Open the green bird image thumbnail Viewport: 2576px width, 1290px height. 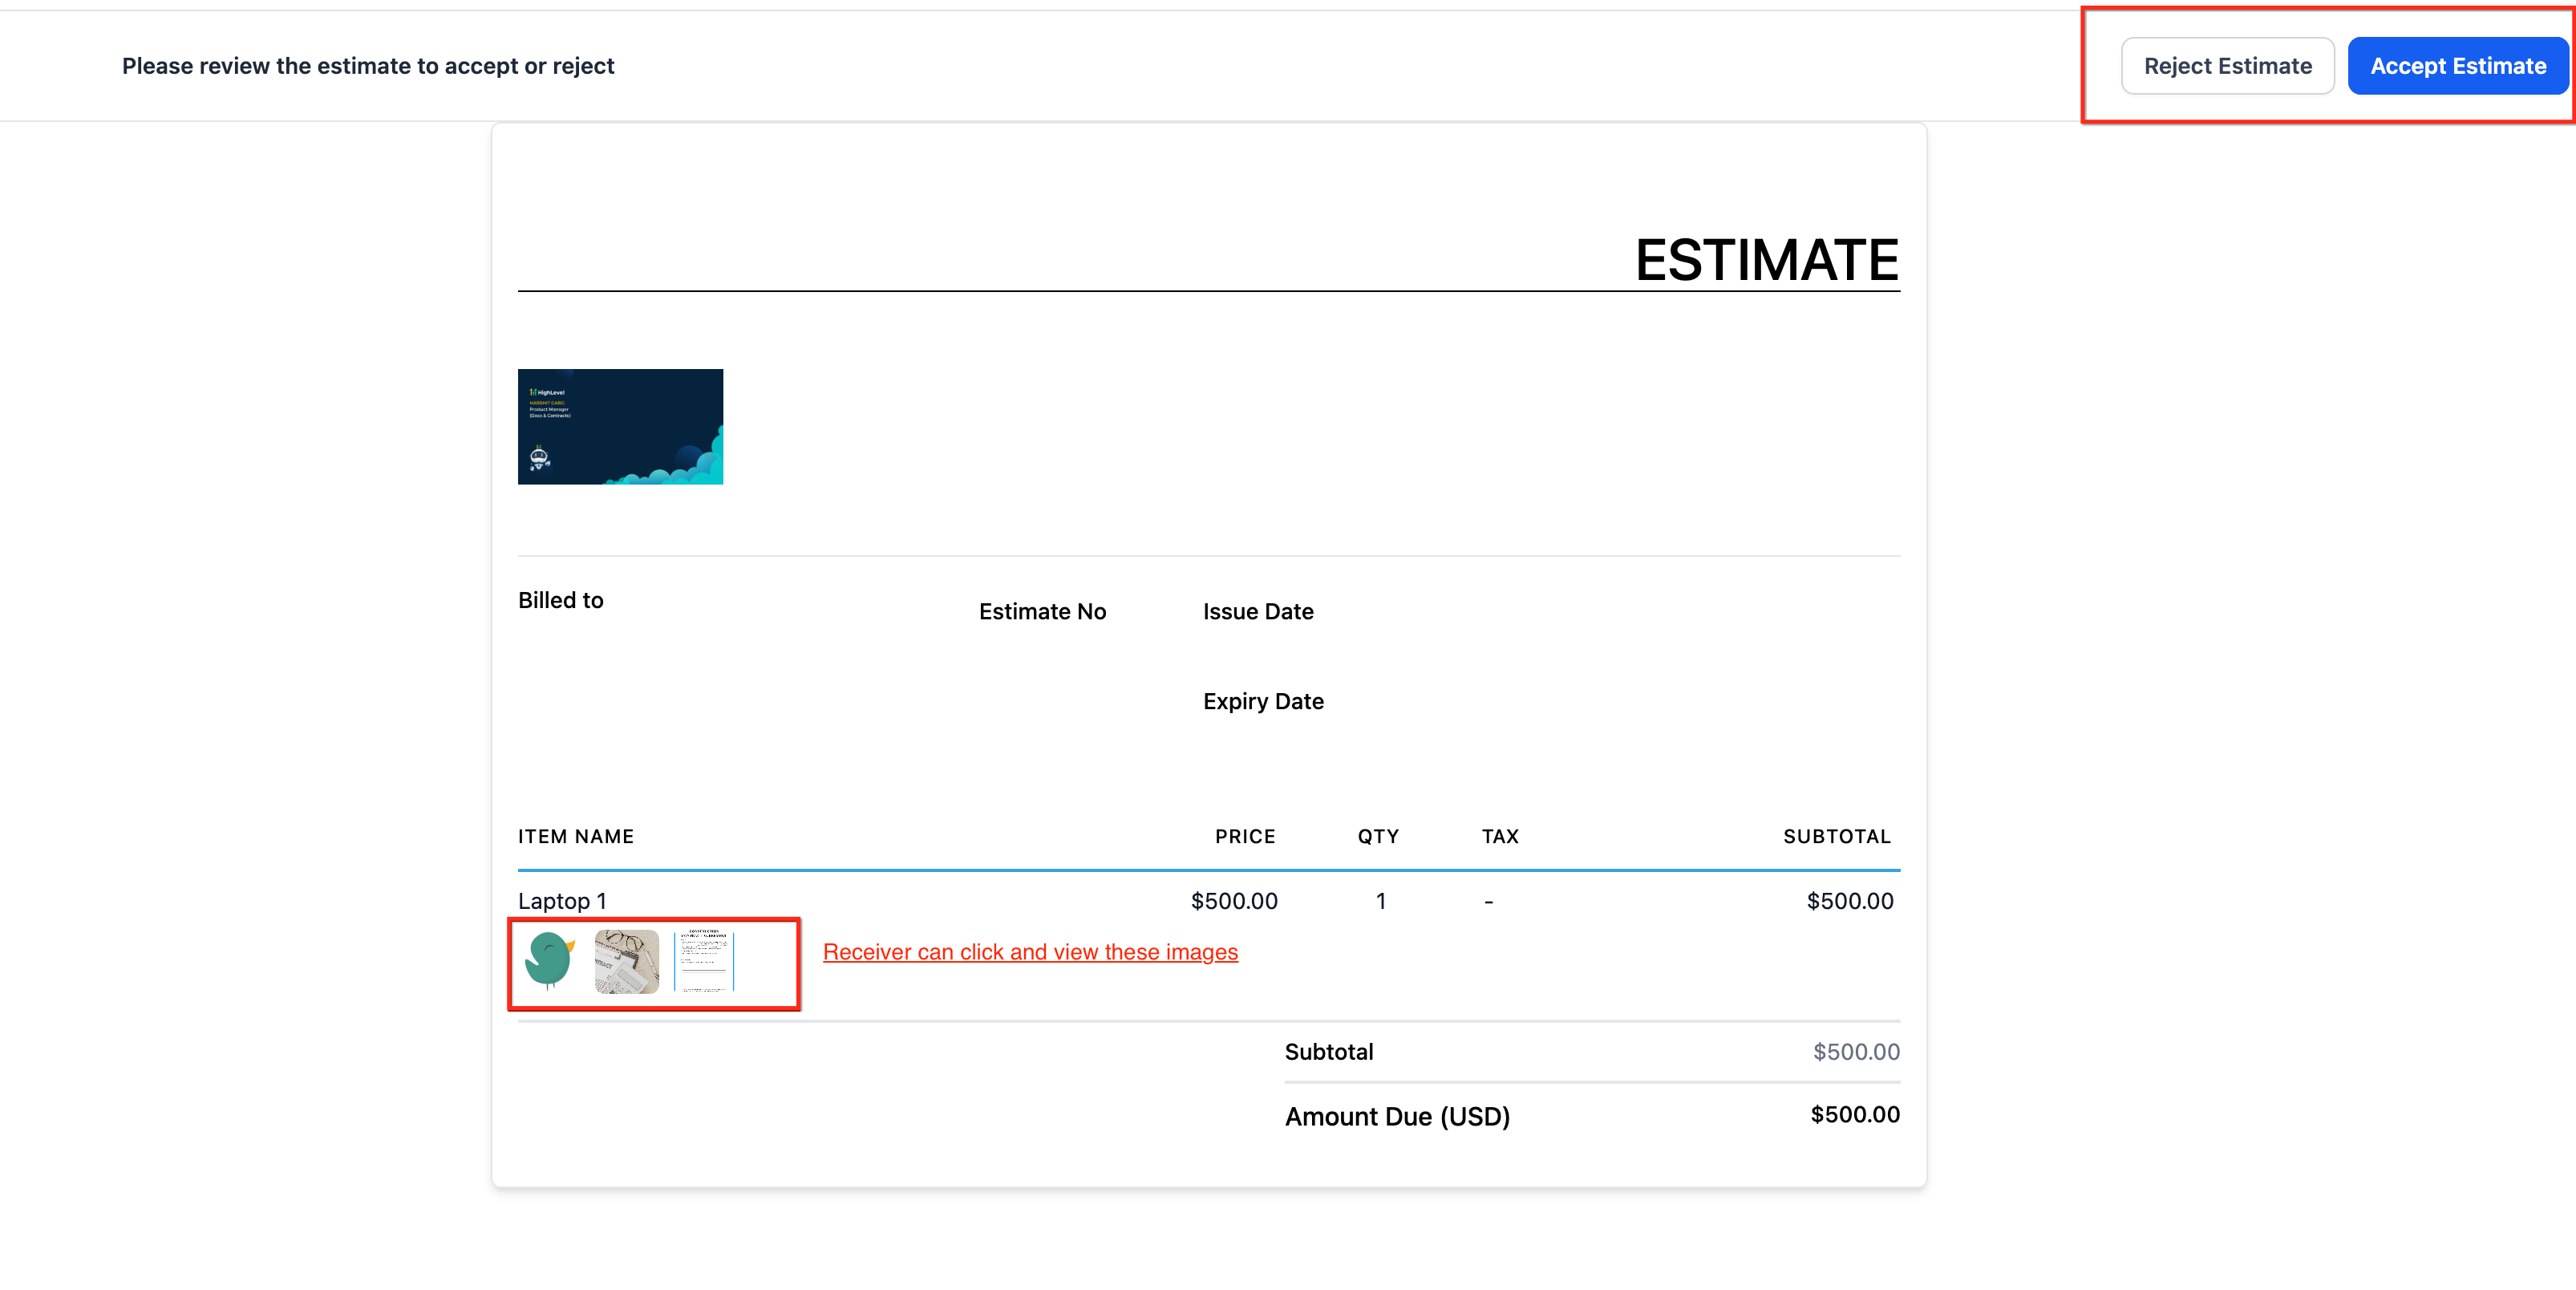coord(549,960)
